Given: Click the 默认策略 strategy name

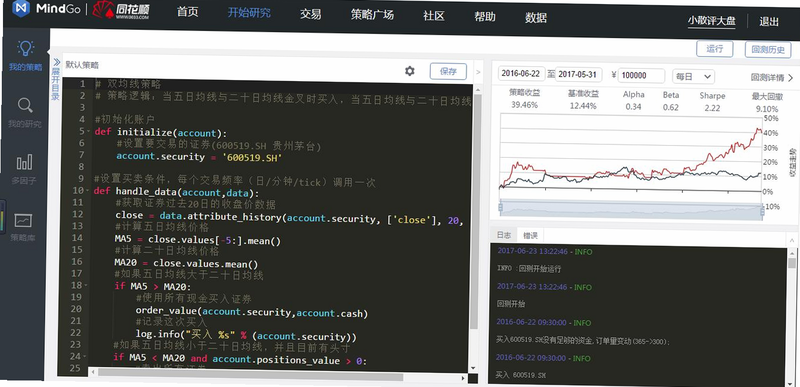Looking at the screenshot, I should [82, 65].
